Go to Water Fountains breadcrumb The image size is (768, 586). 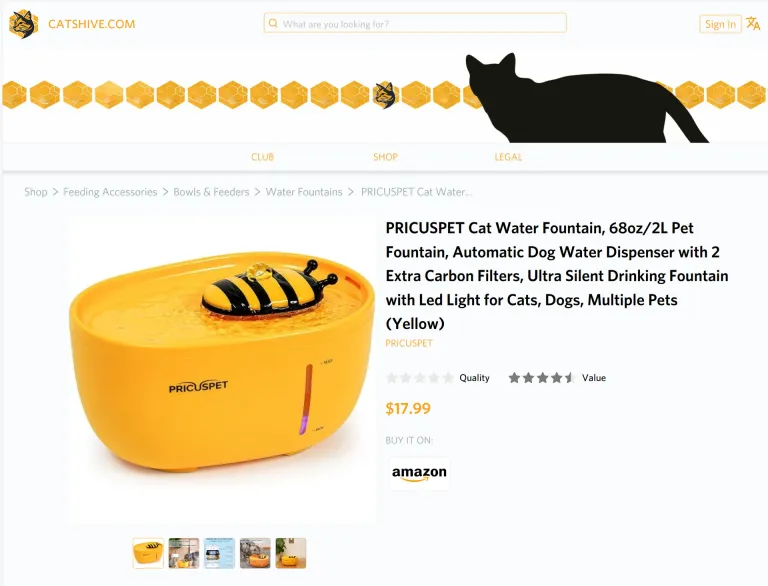(x=304, y=192)
